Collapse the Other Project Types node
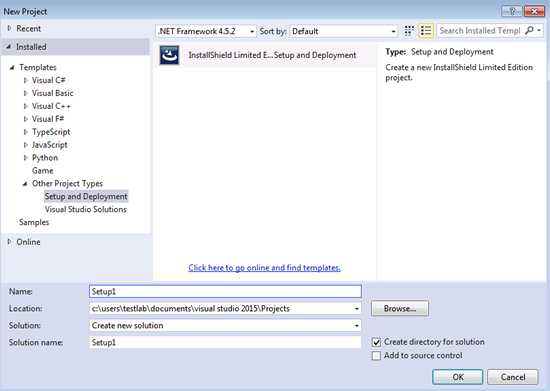 [x=25, y=184]
